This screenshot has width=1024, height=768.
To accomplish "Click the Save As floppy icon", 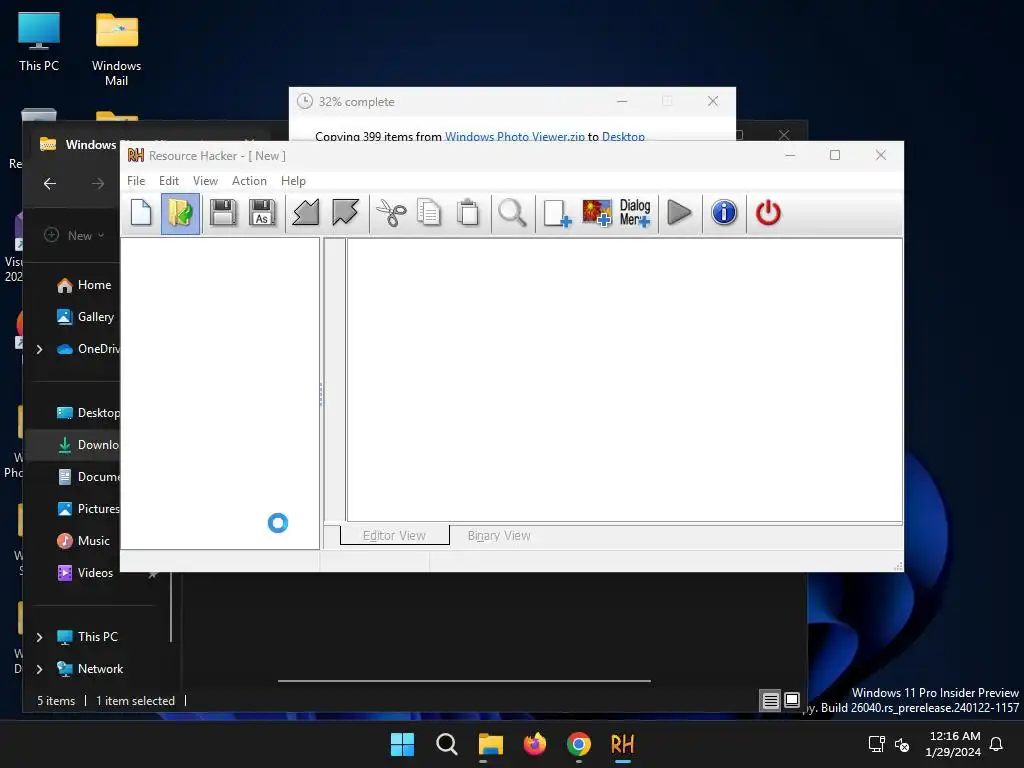I will tap(263, 213).
